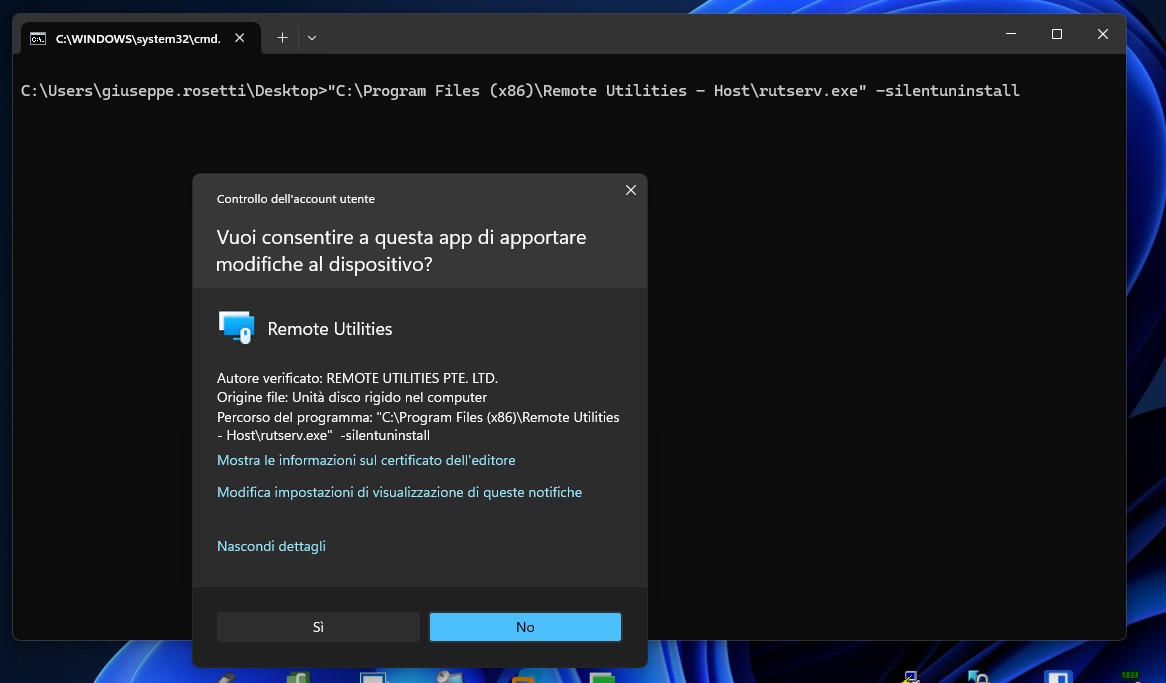
Task: Open the white window app on the taskbar
Action: 372,677
